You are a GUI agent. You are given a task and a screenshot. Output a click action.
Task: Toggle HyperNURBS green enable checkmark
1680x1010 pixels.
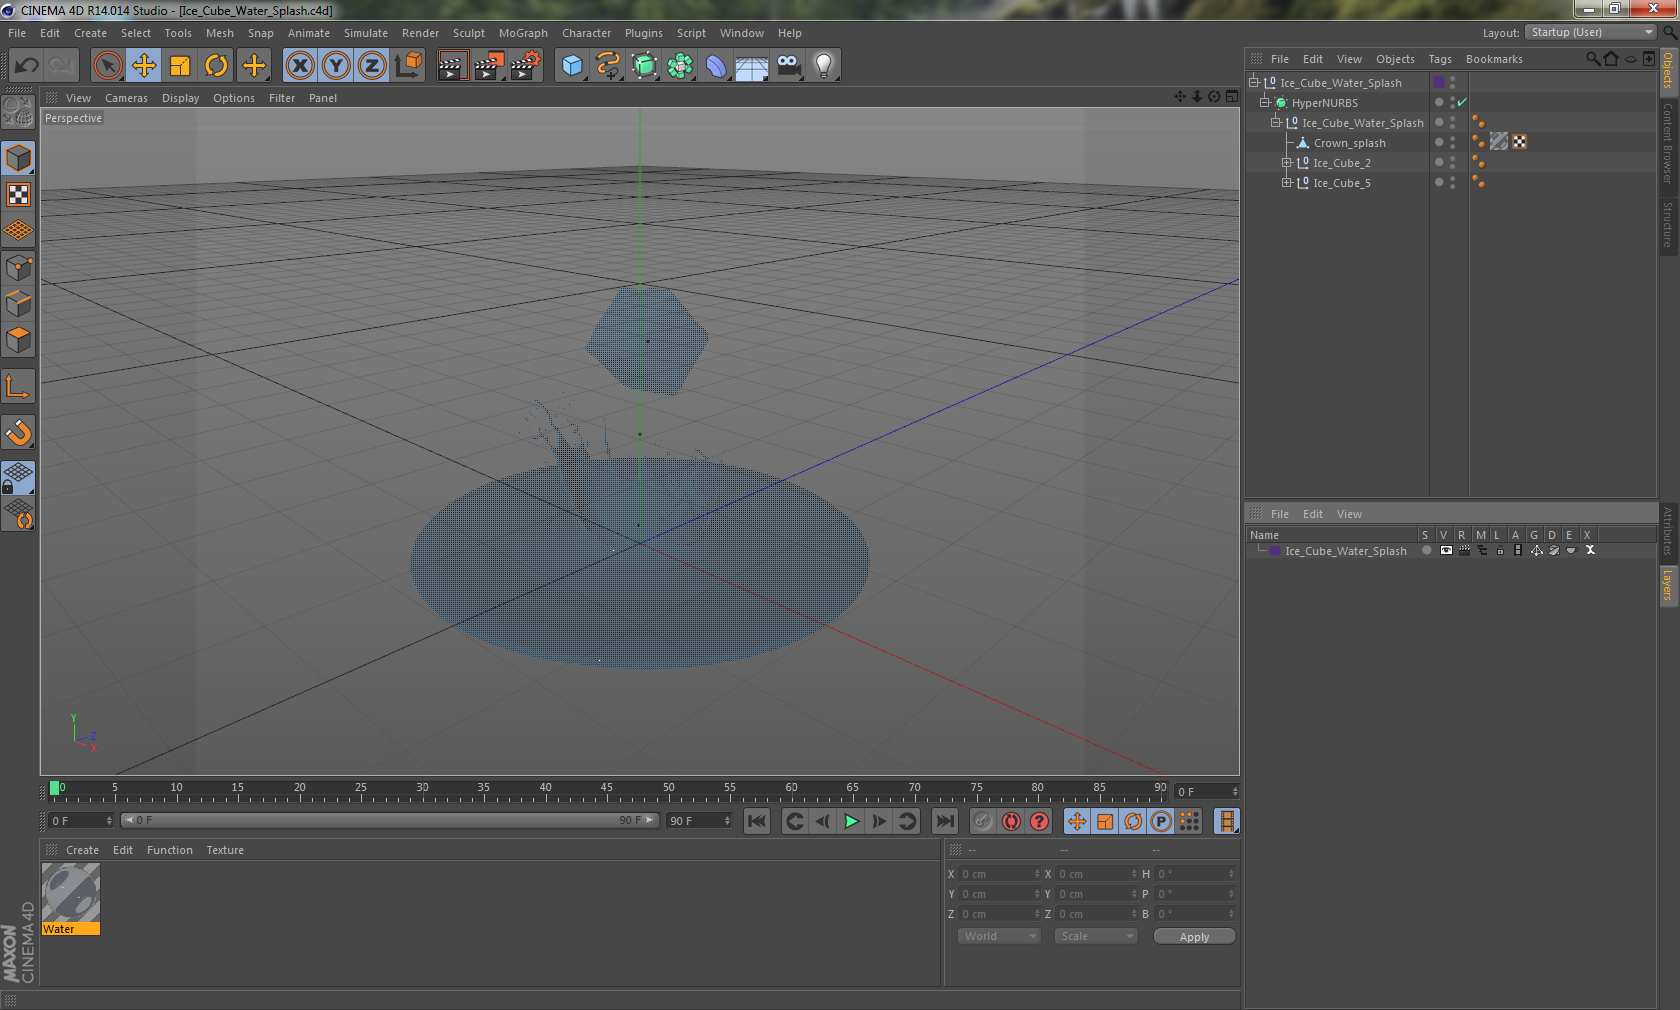(x=1462, y=102)
